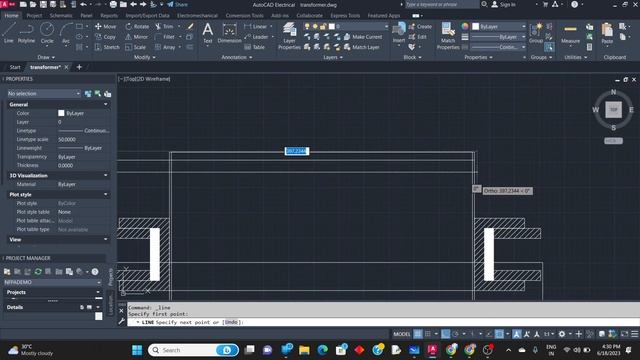
Task: Open the No selection dropdown
Action: click(44, 93)
